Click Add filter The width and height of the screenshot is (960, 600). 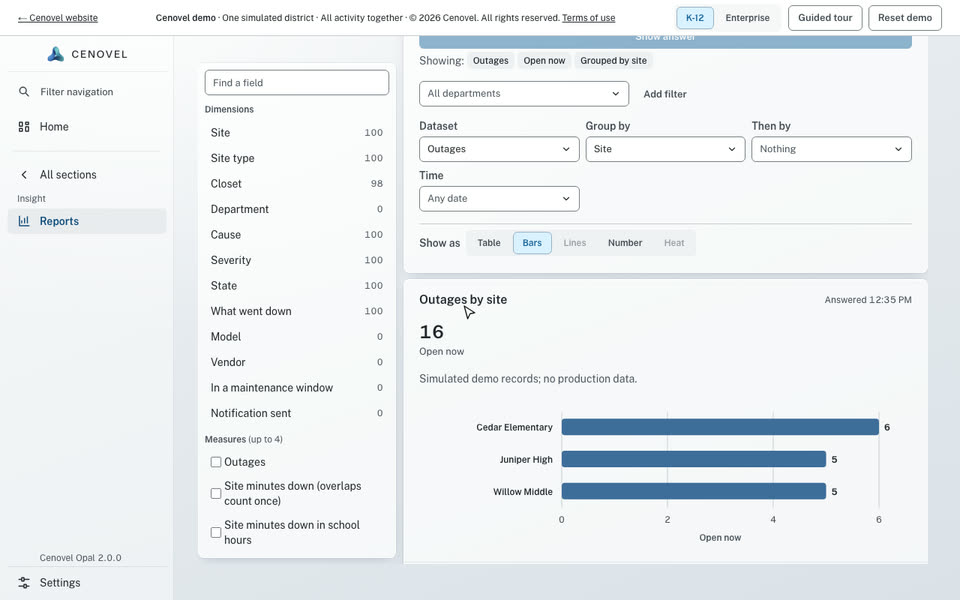point(665,94)
